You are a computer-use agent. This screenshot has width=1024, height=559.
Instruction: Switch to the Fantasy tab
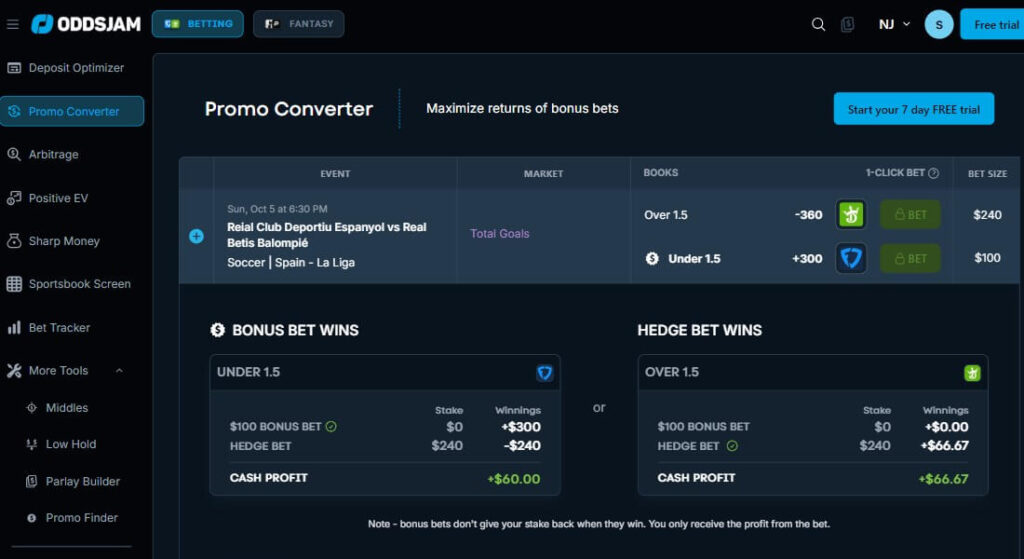298,24
